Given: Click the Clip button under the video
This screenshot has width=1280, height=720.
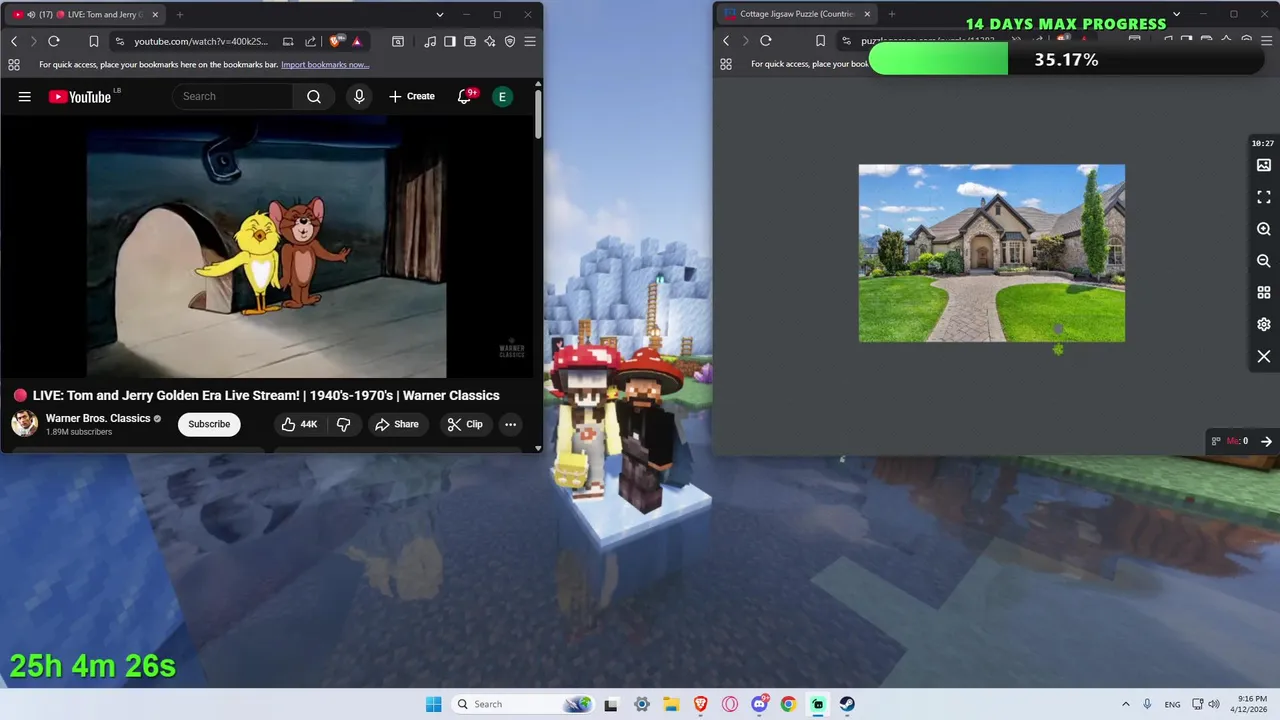Looking at the screenshot, I should point(465,424).
